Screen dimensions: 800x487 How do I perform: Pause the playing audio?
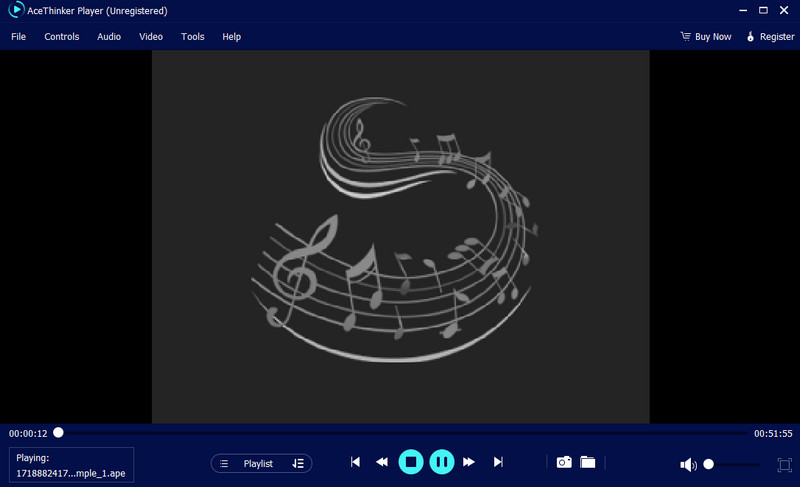pyautogui.click(x=442, y=462)
